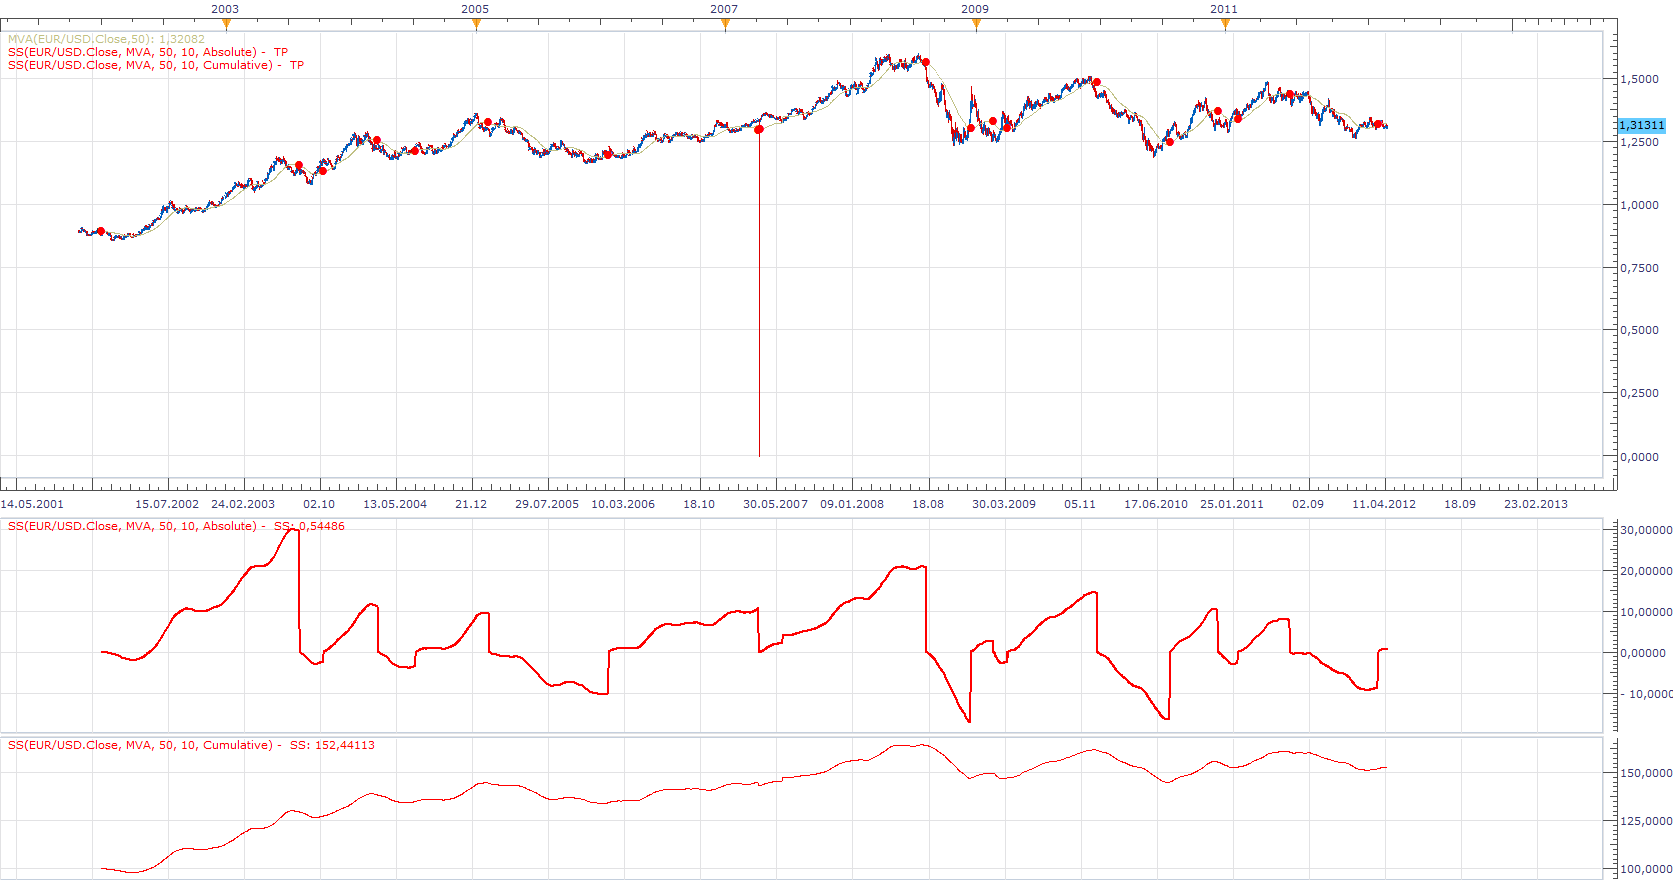This screenshot has height=880, width=1674.
Task: Click the date label 13.05.2004 on time axis
Action: (395, 504)
